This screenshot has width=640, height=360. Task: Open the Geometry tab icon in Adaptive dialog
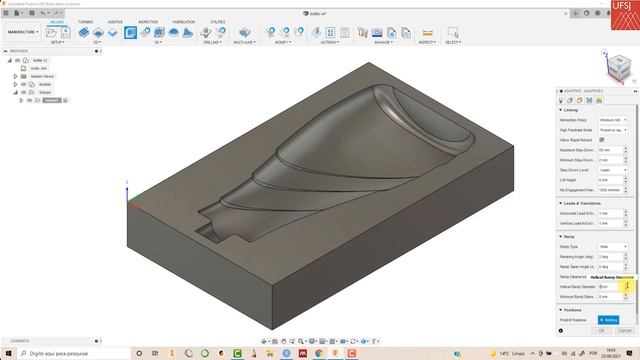point(570,100)
